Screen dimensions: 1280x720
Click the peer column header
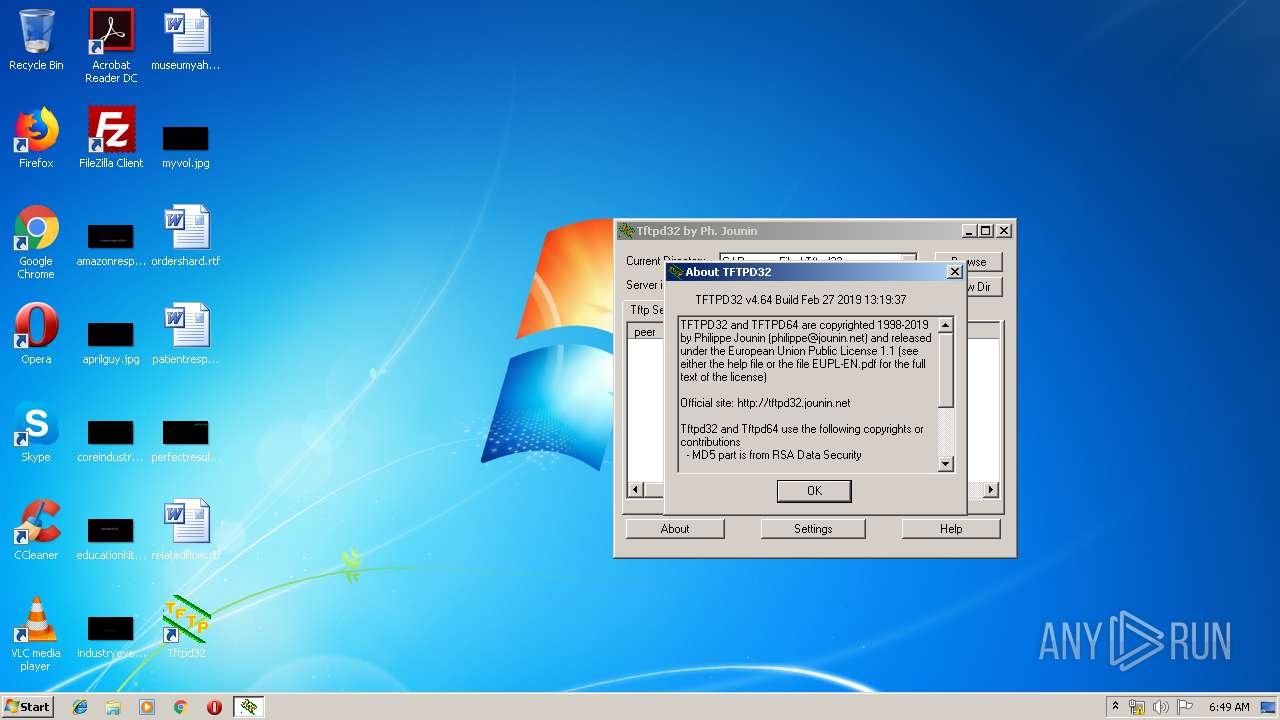pyautogui.click(x=646, y=332)
